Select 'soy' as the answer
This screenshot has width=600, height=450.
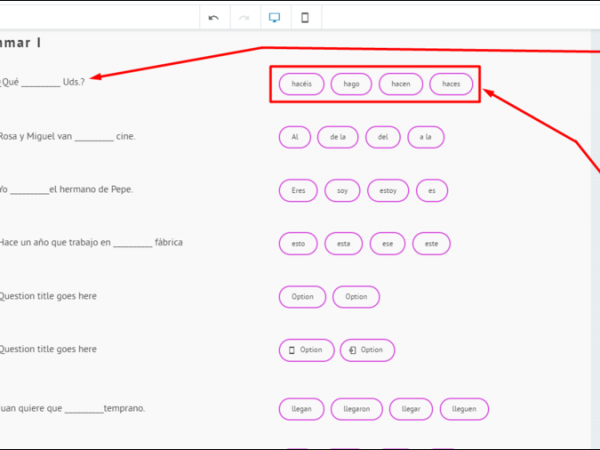coord(342,190)
